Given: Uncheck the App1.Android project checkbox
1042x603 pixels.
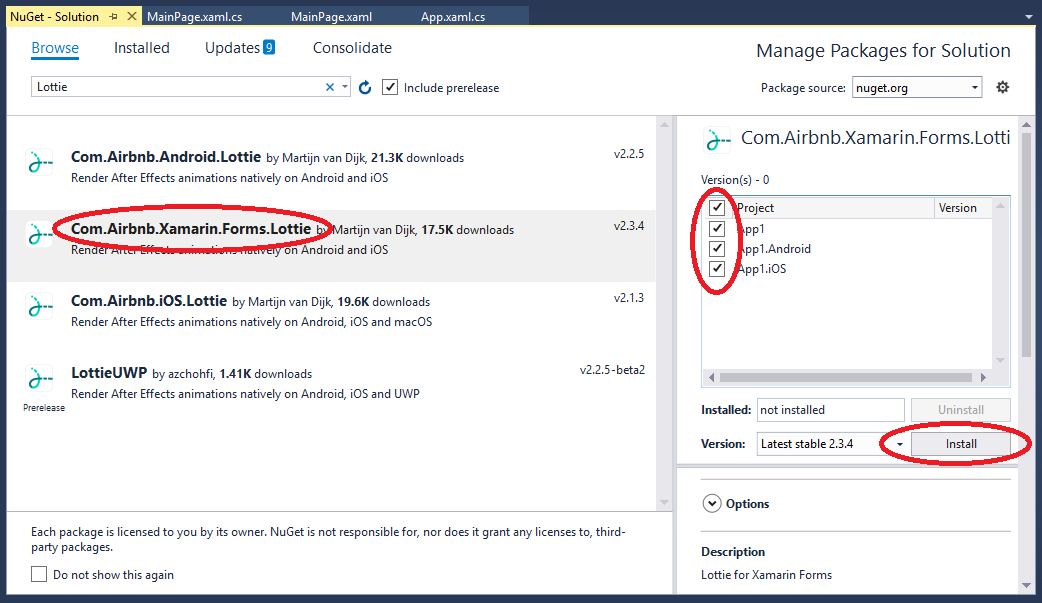Looking at the screenshot, I should coord(717,249).
